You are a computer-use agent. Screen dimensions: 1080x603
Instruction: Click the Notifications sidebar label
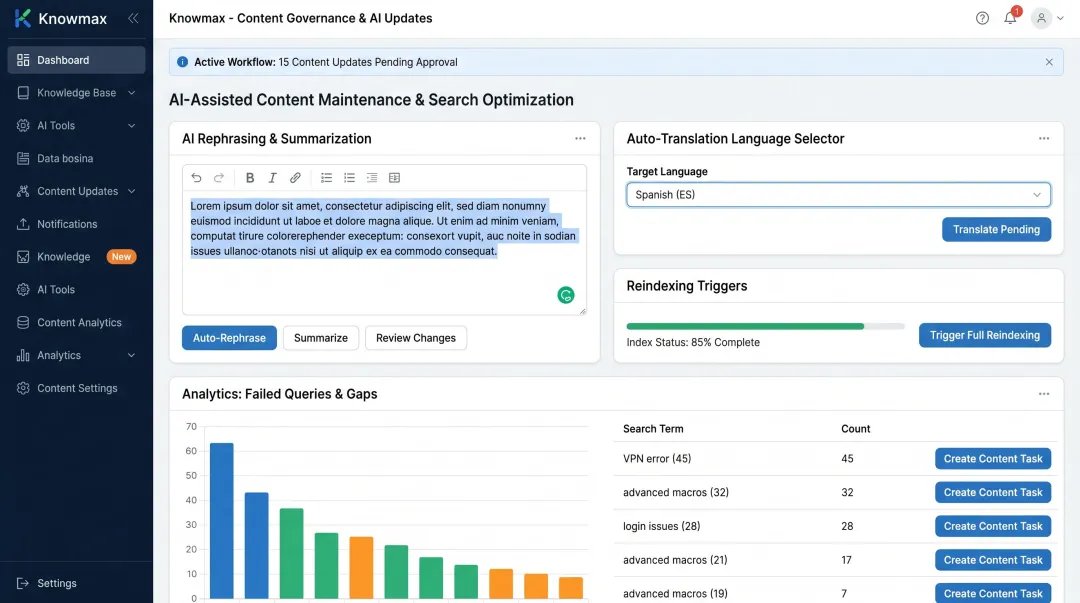point(67,224)
